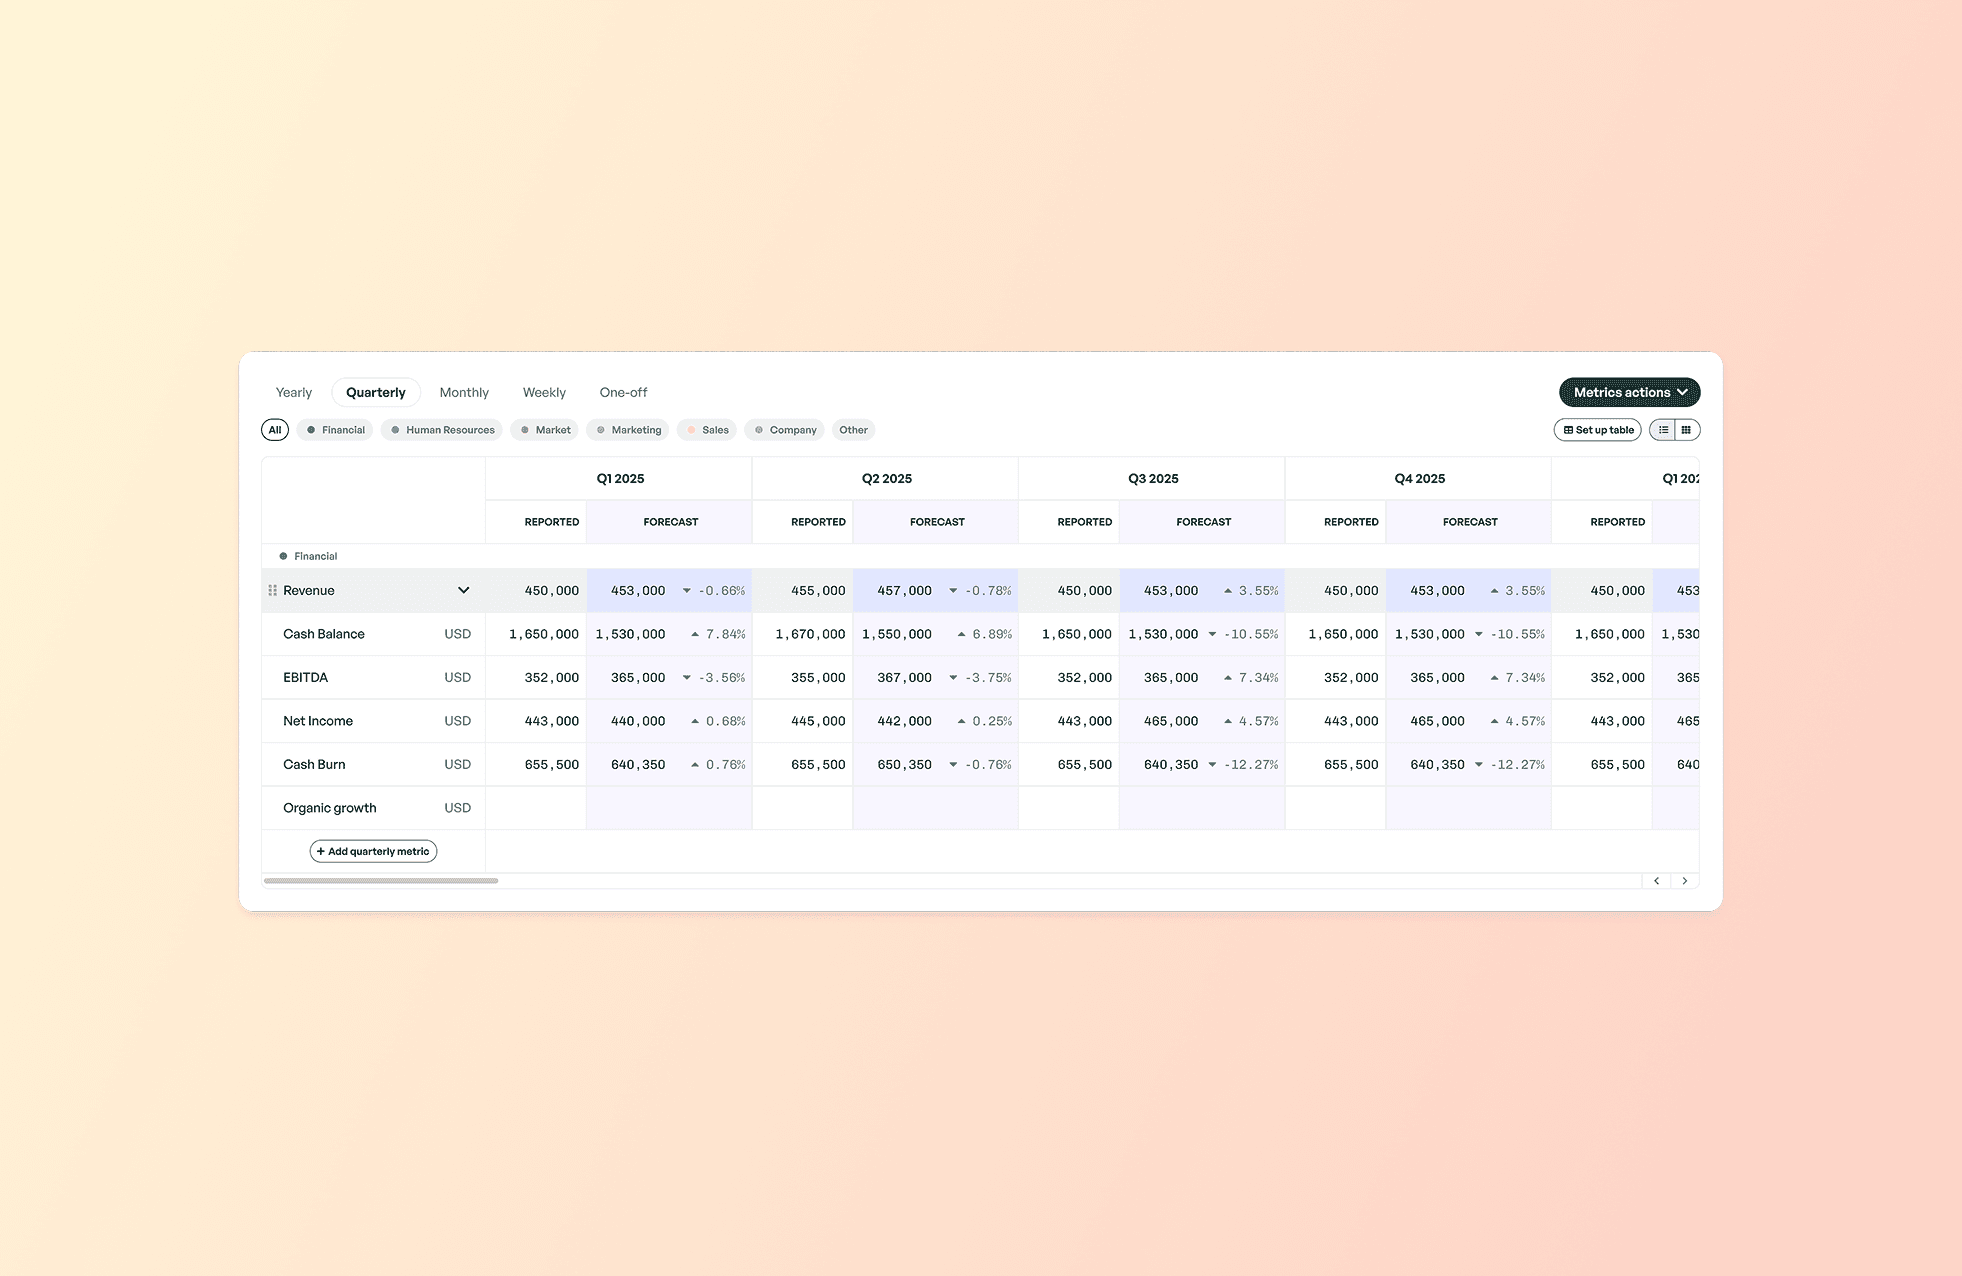Click Add quarterly metric button
The height and width of the screenshot is (1276, 1962).
tap(373, 851)
